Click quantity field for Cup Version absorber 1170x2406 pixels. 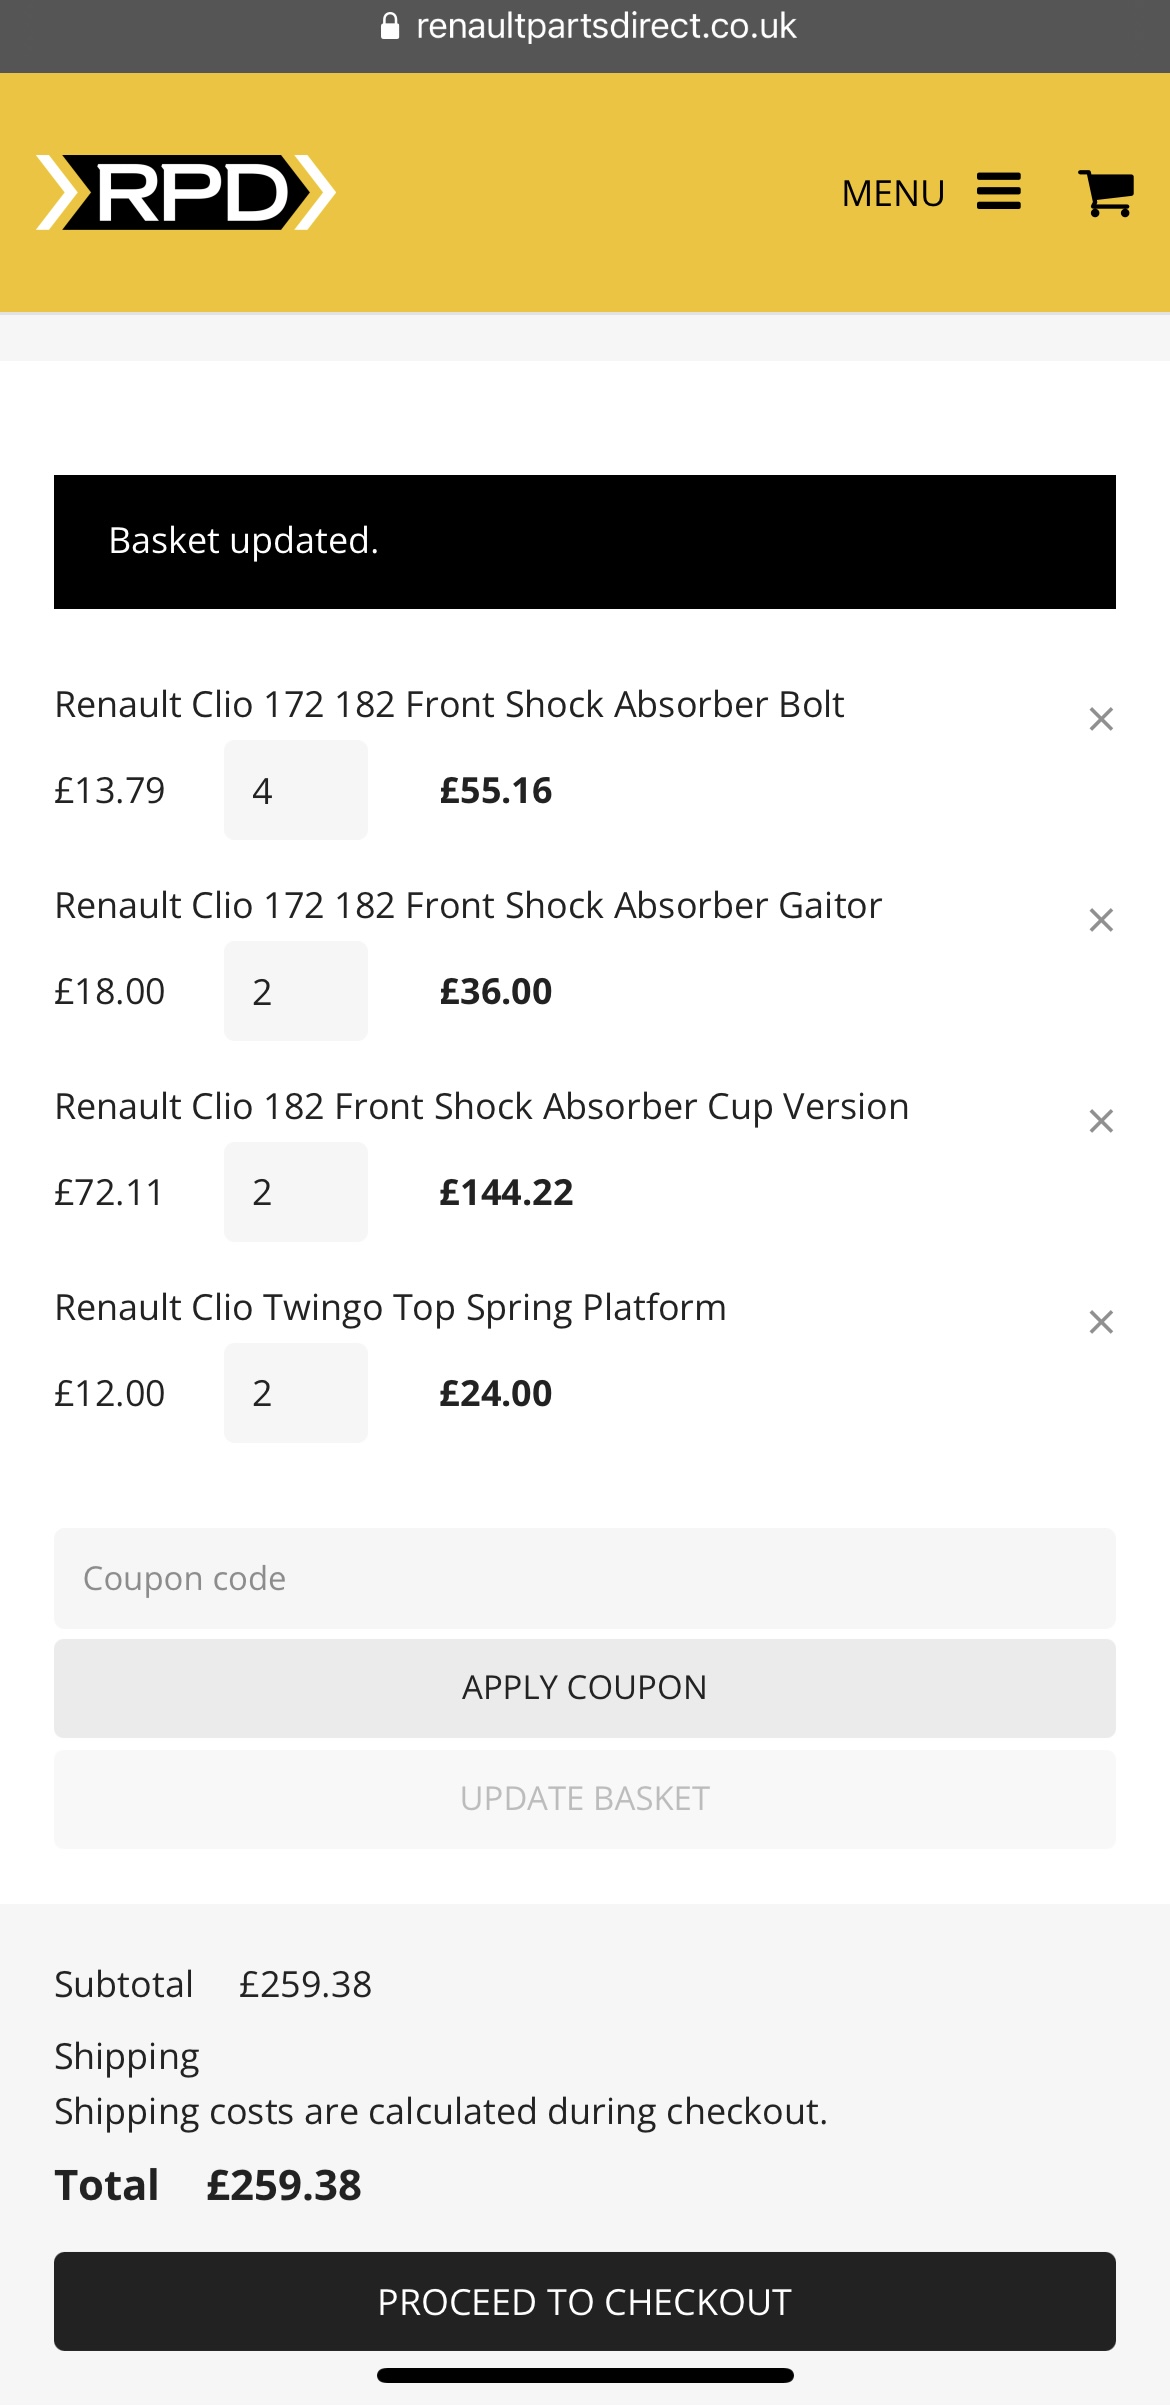click(x=295, y=1192)
